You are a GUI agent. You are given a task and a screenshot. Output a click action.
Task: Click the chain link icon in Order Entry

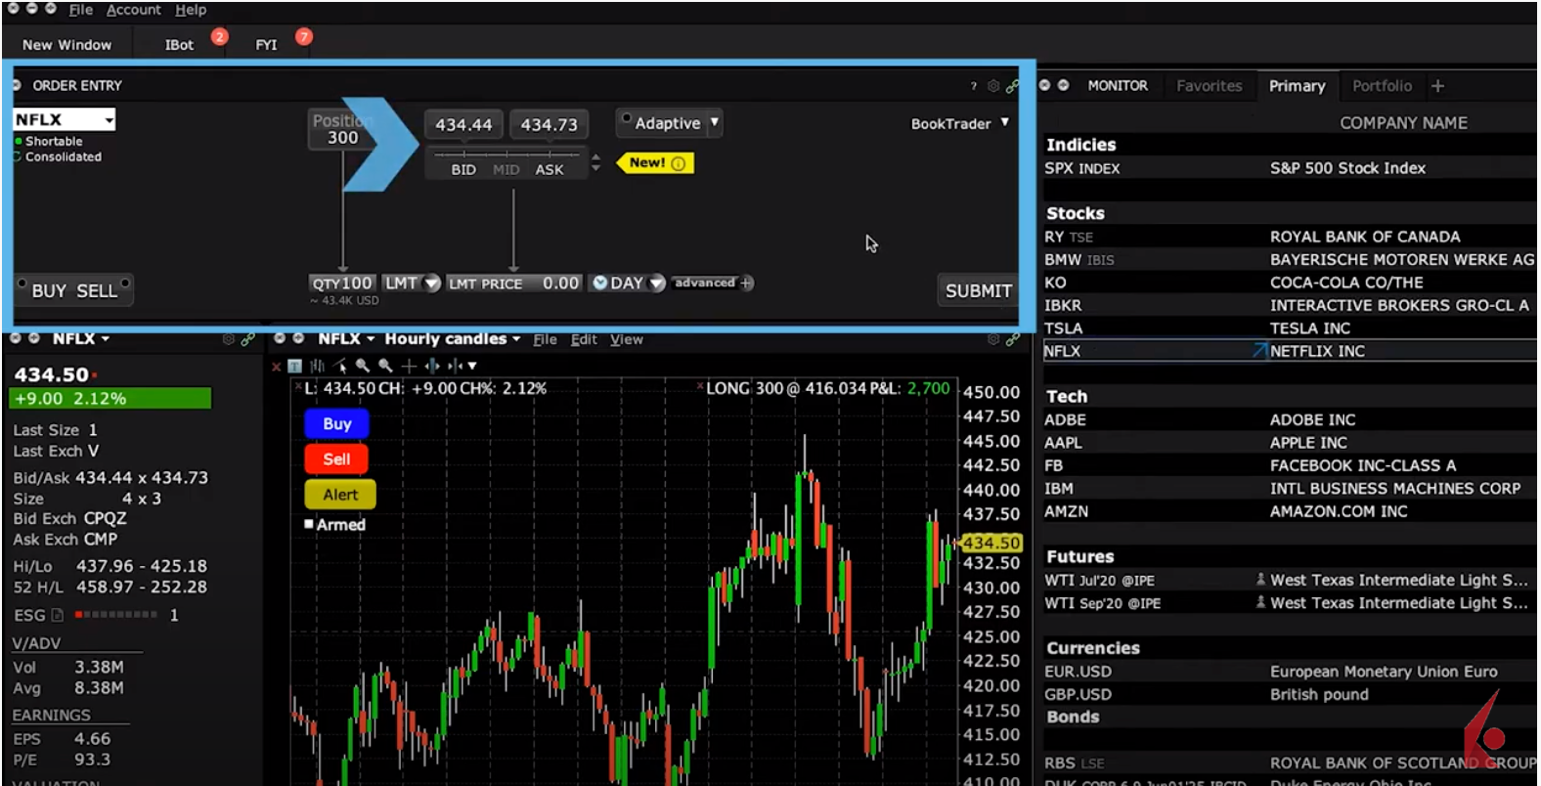(1012, 86)
